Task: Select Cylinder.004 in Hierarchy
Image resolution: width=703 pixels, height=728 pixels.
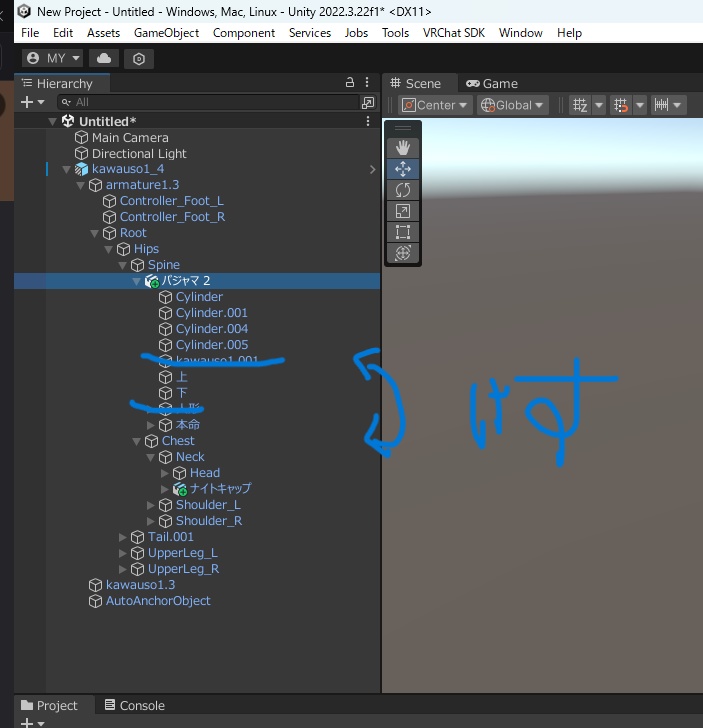Action: [212, 329]
